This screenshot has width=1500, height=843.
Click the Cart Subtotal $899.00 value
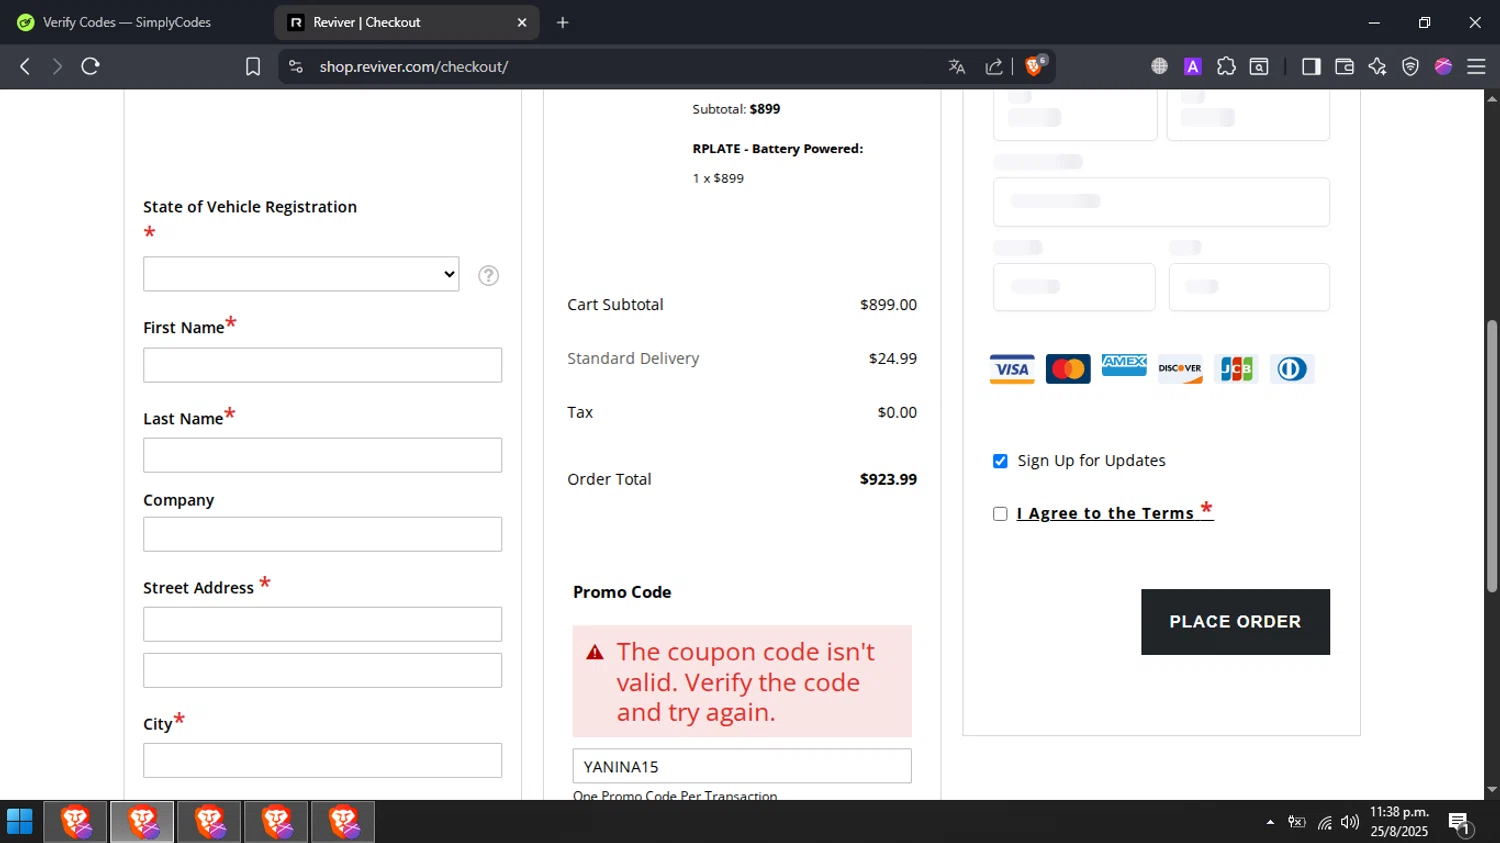tap(888, 304)
